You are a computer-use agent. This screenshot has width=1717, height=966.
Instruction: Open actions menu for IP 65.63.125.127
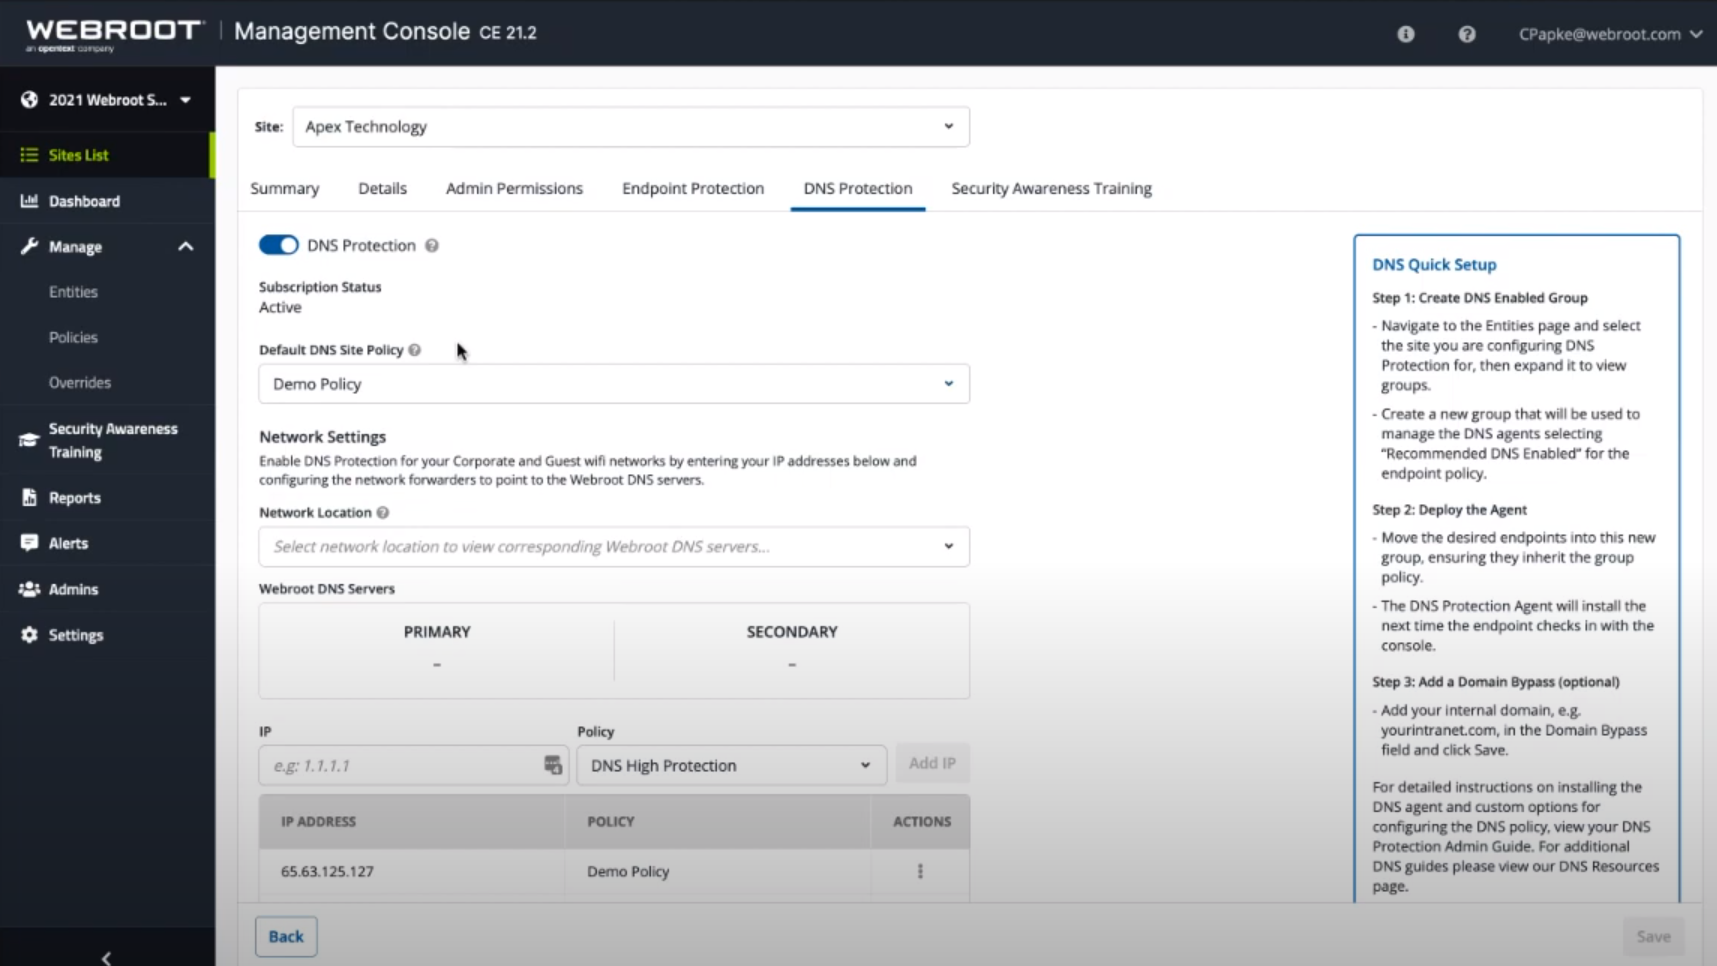click(920, 871)
